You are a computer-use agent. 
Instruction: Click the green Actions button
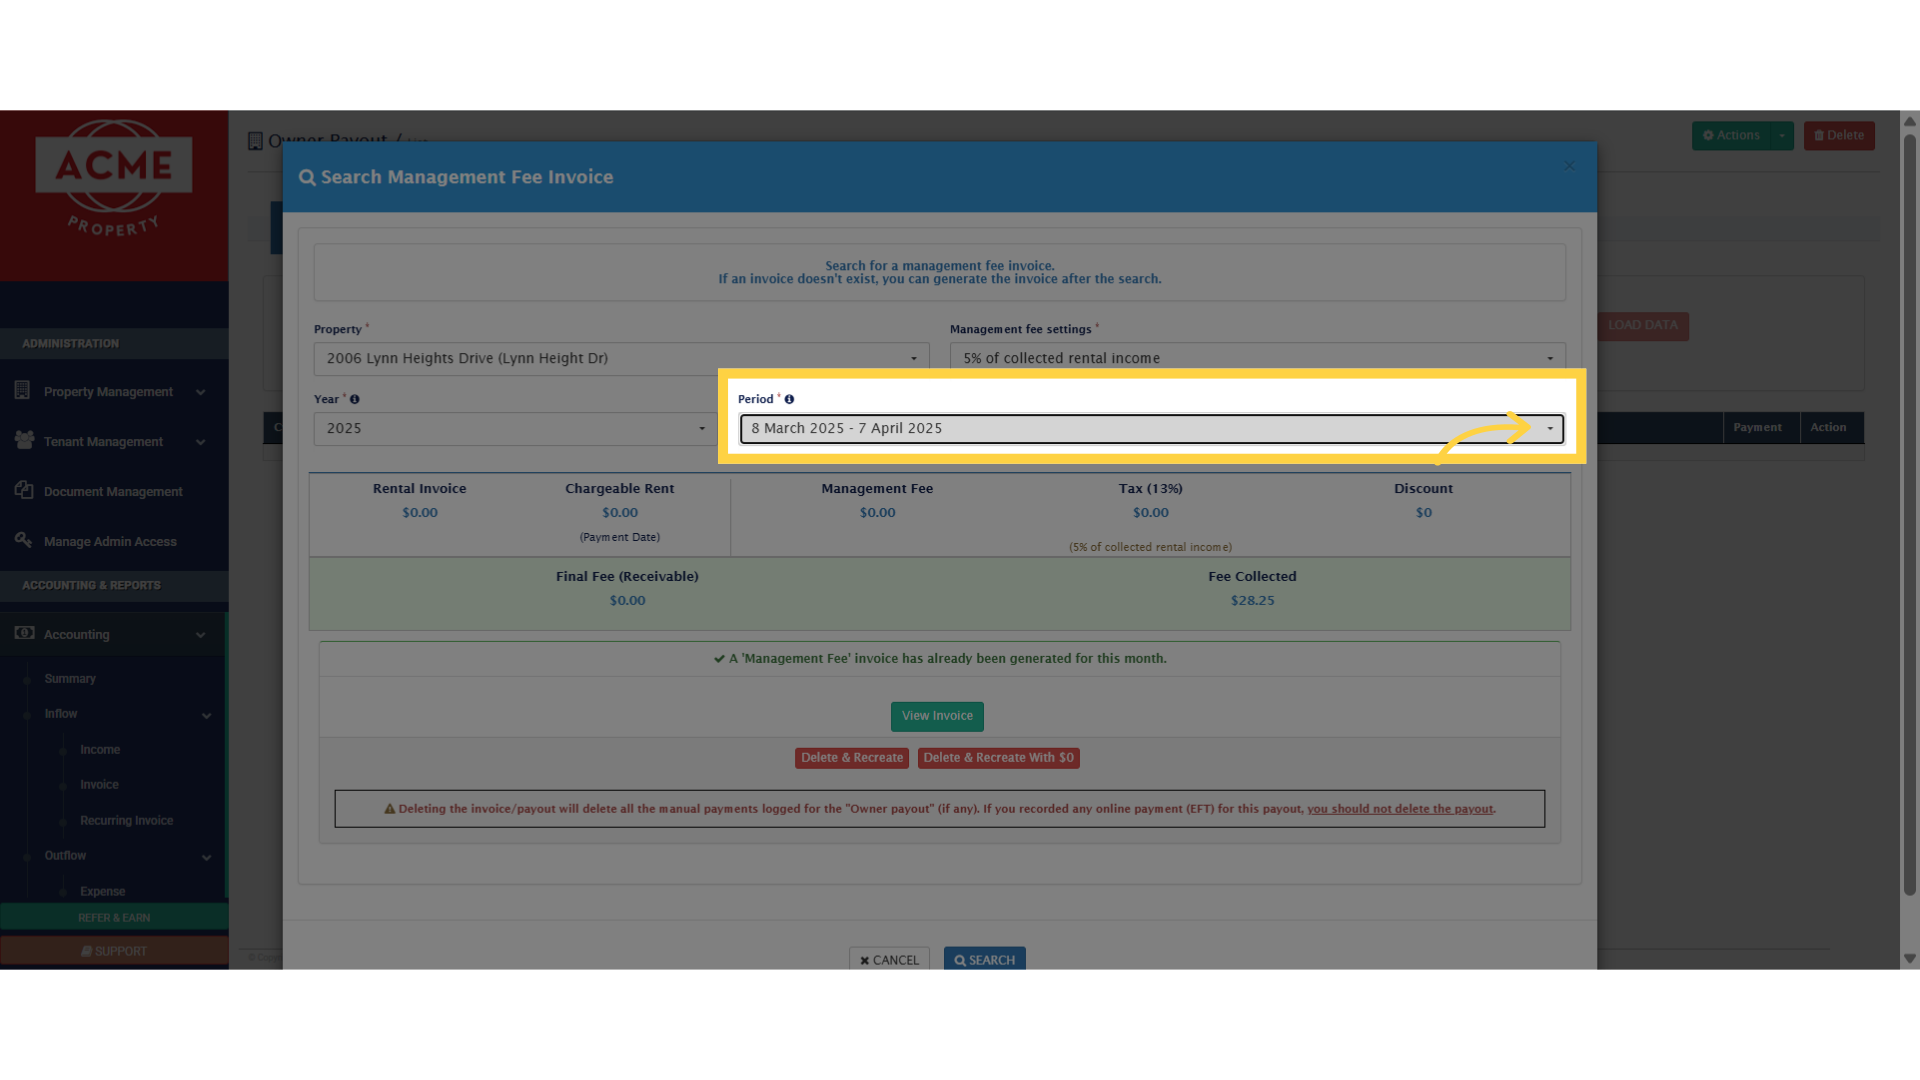point(1731,136)
